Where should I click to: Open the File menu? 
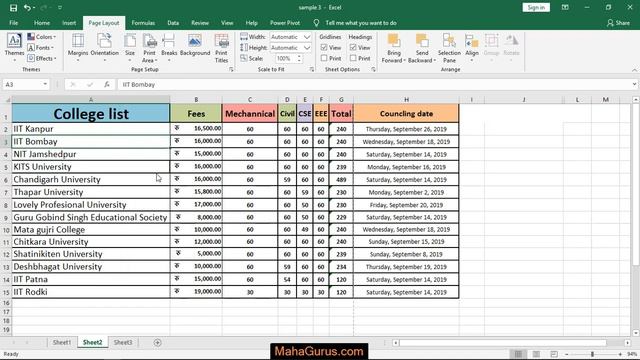(13, 23)
